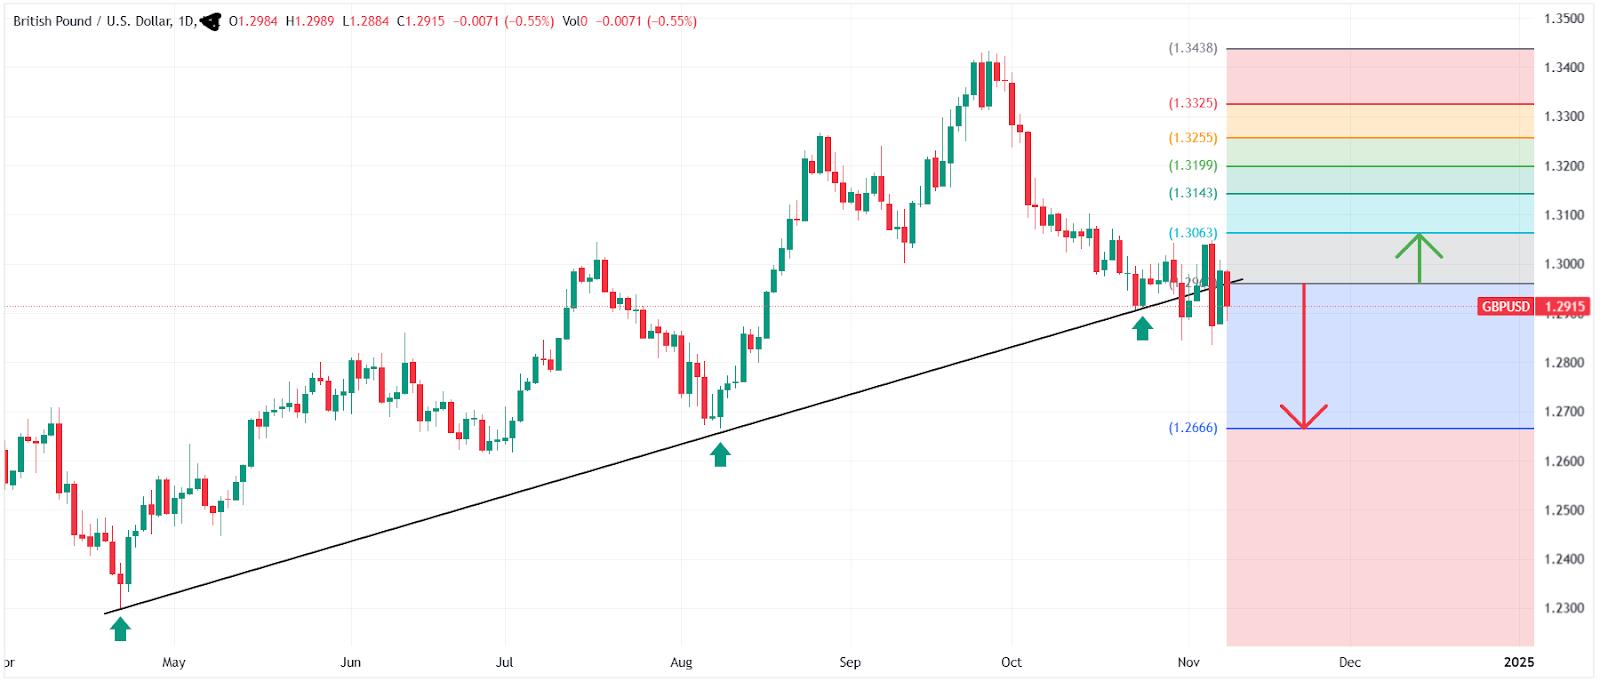Select the green (1.3199) level label
This screenshot has width=1600, height=682.
[1193, 166]
